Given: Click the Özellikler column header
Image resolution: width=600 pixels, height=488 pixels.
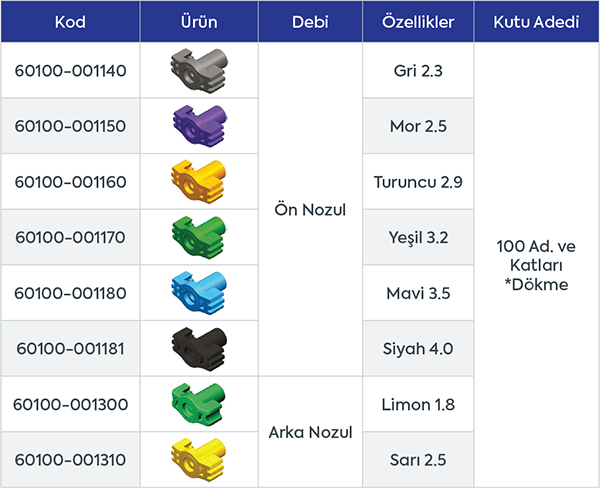Looking at the screenshot, I should pyautogui.click(x=416, y=22).
